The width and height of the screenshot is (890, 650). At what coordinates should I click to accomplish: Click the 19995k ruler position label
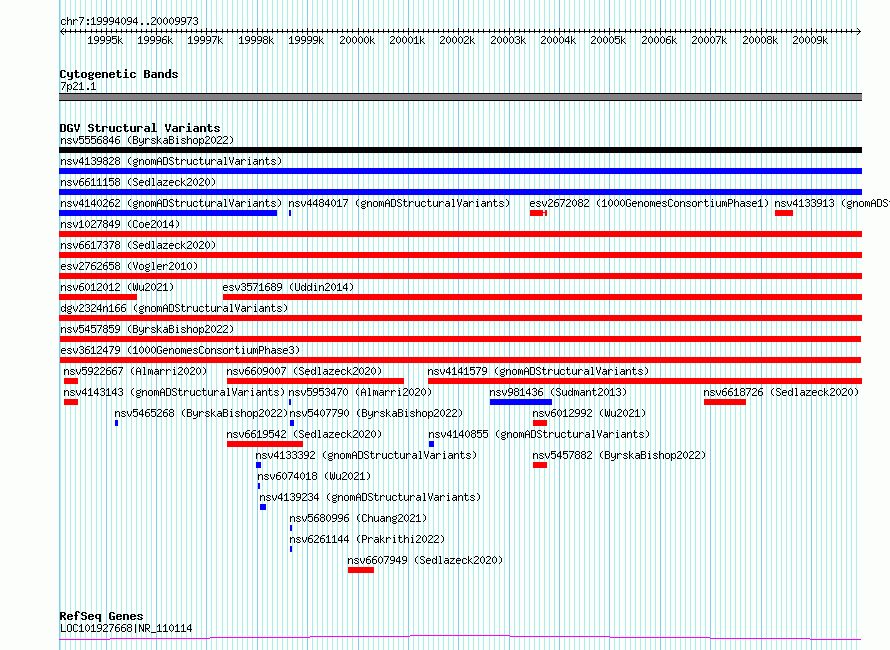[105, 41]
